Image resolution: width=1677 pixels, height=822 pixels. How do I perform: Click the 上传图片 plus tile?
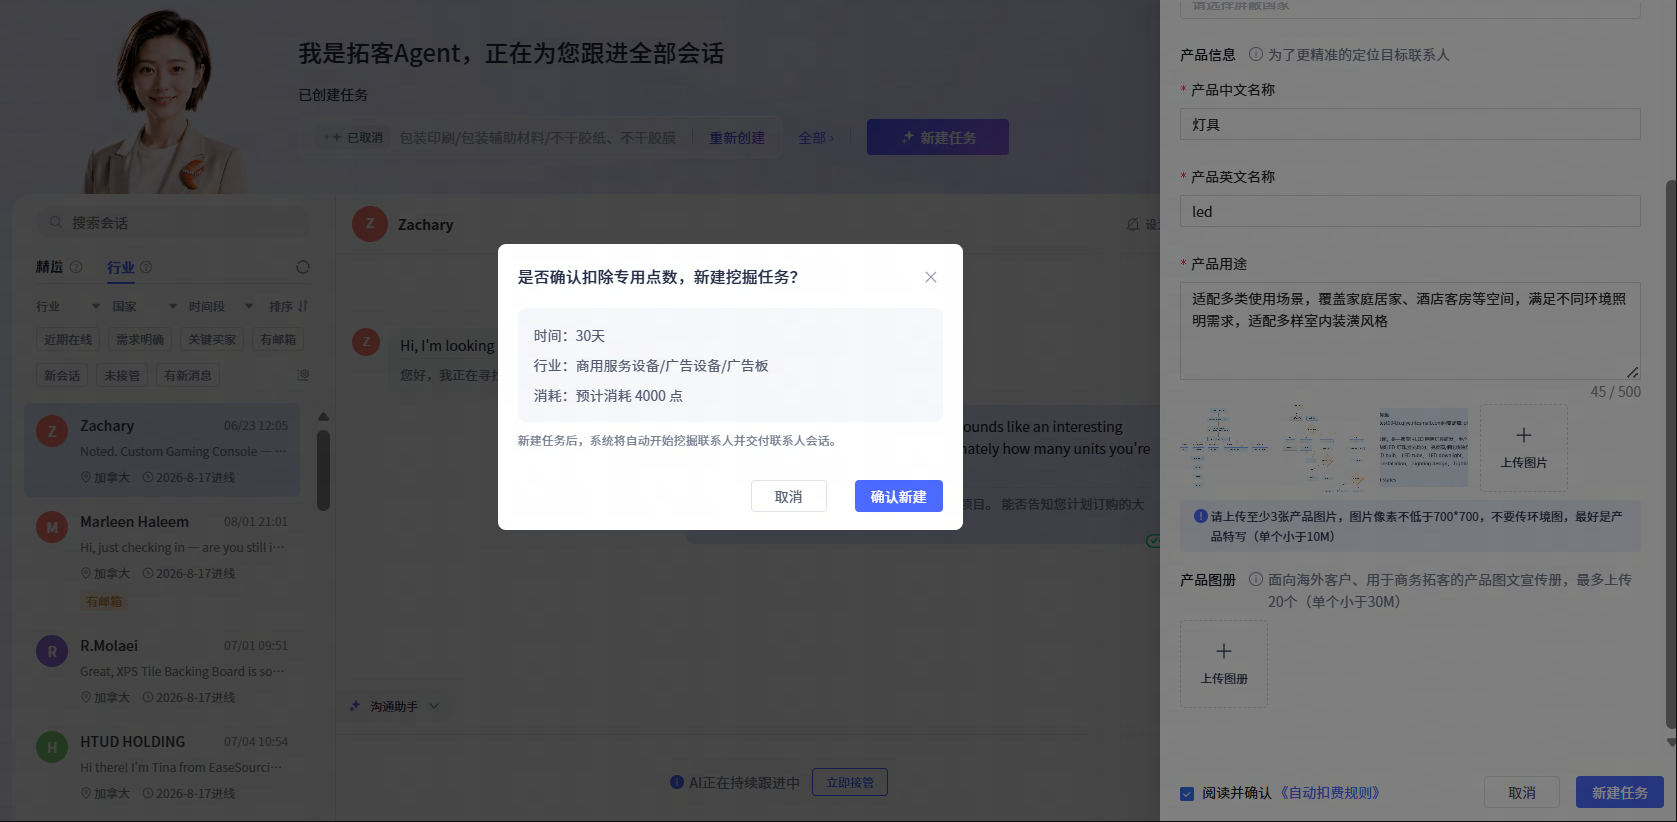click(x=1523, y=447)
